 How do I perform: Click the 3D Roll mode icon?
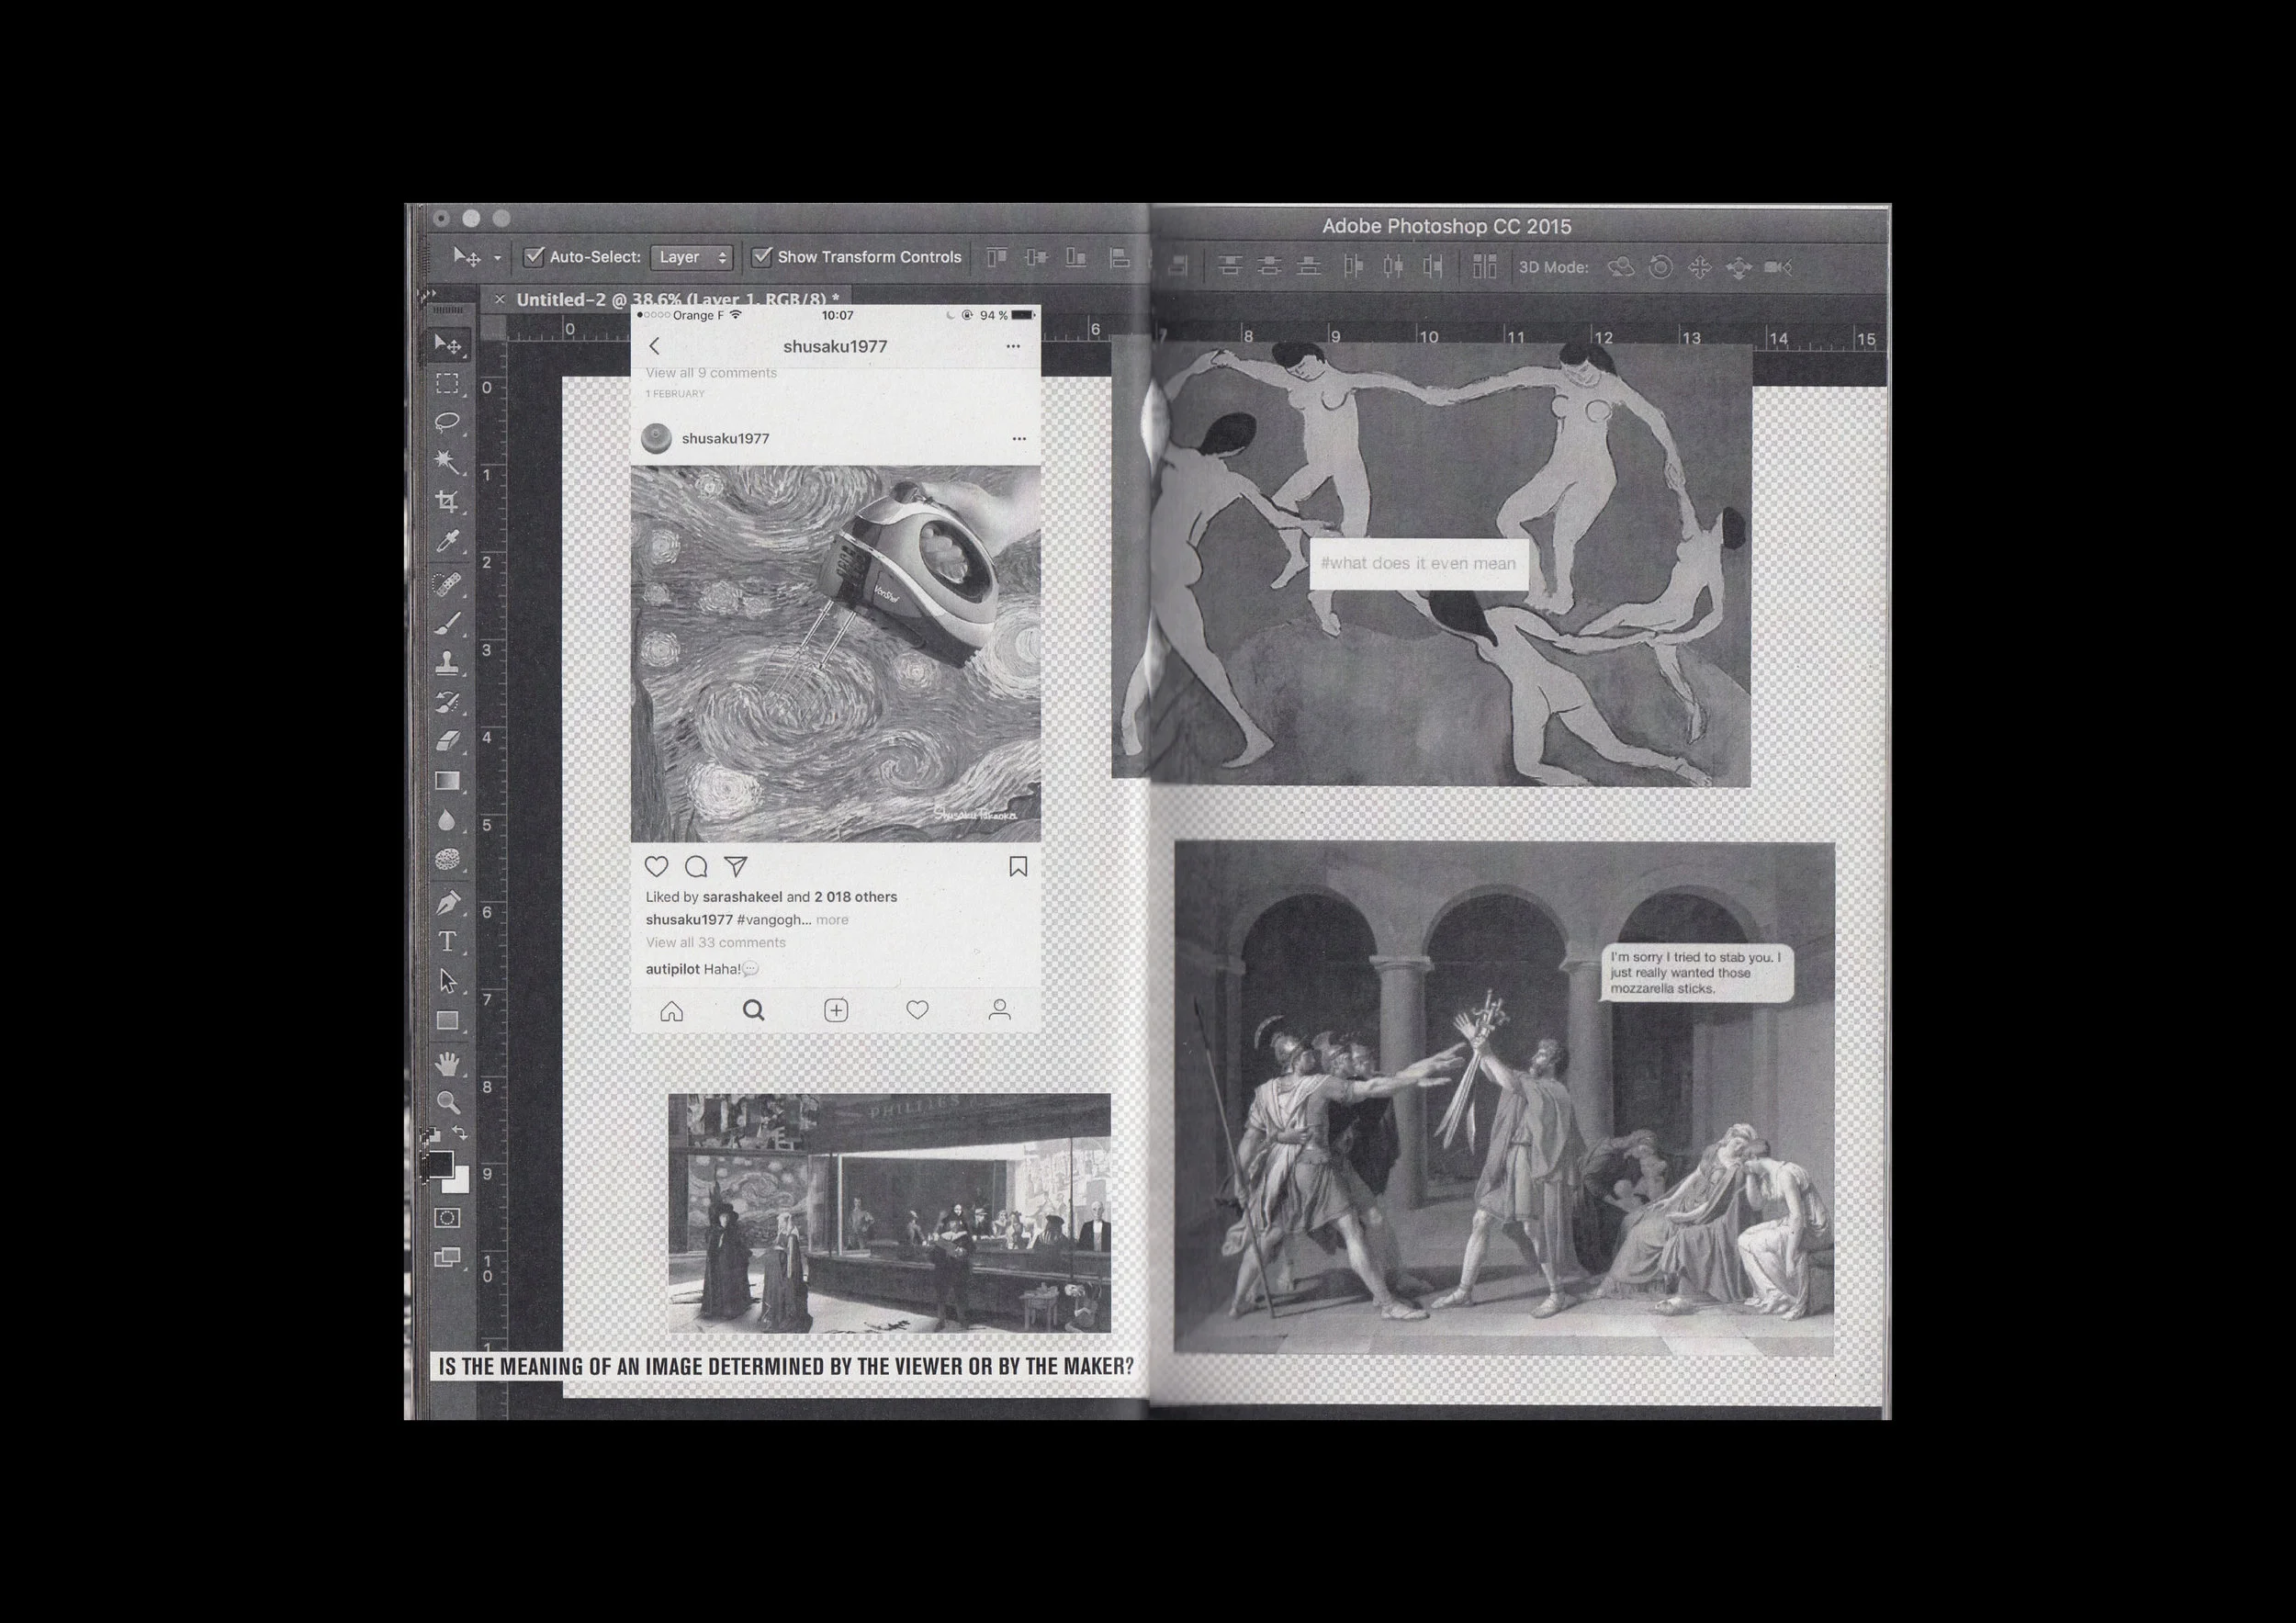pyautogui.click(x=1660, y=267)
